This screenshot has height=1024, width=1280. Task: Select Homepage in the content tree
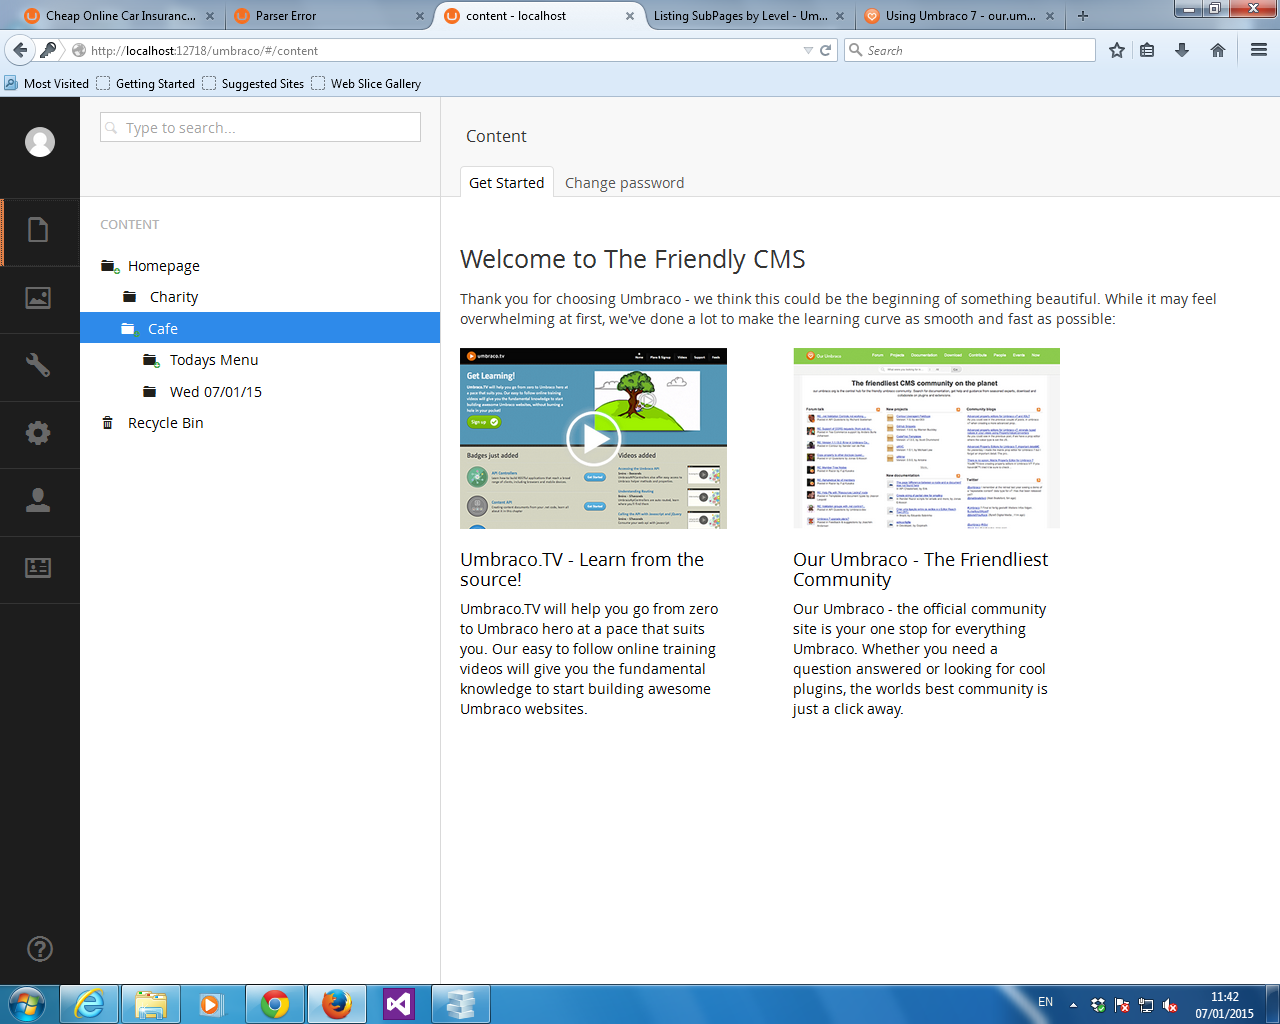coord(164,266)
